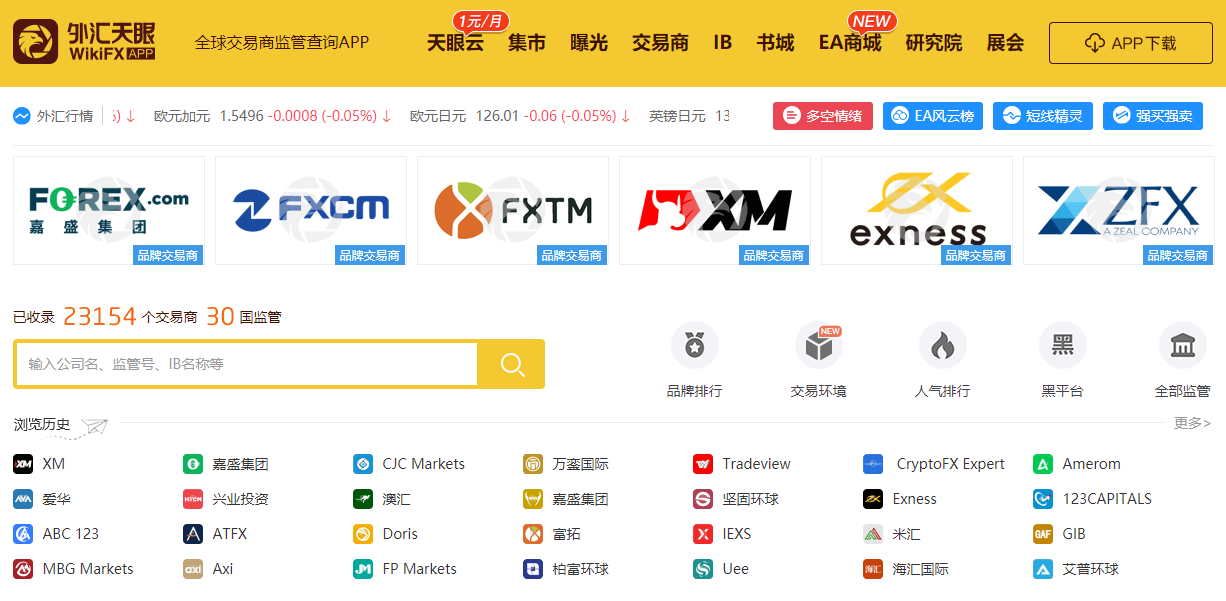Open the 交易环境 cube icon

(x=818, y=346)
